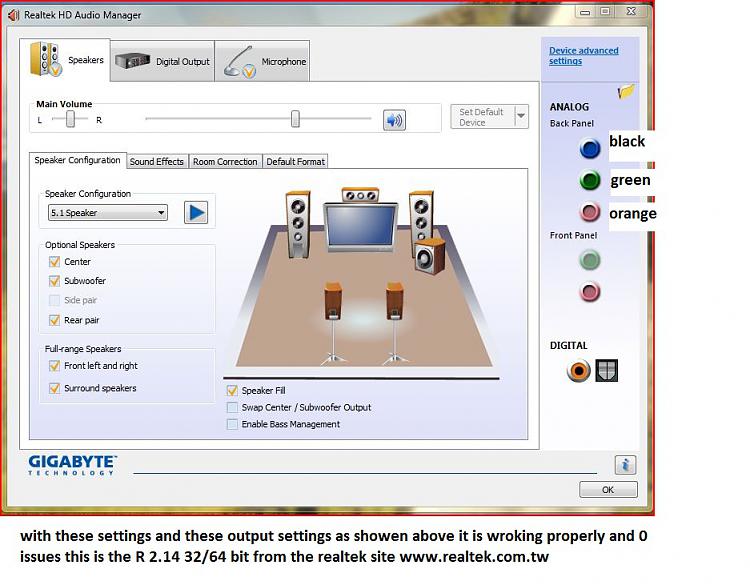The width and height of the screenshot is (750, 585).
Task: Open the 5.1 Speaker configuration dropdown
Action: [108, 212]
